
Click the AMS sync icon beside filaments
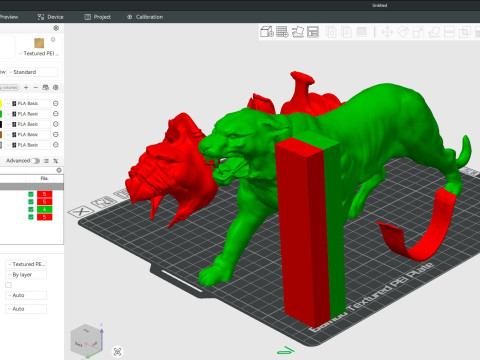pos(45,87)
